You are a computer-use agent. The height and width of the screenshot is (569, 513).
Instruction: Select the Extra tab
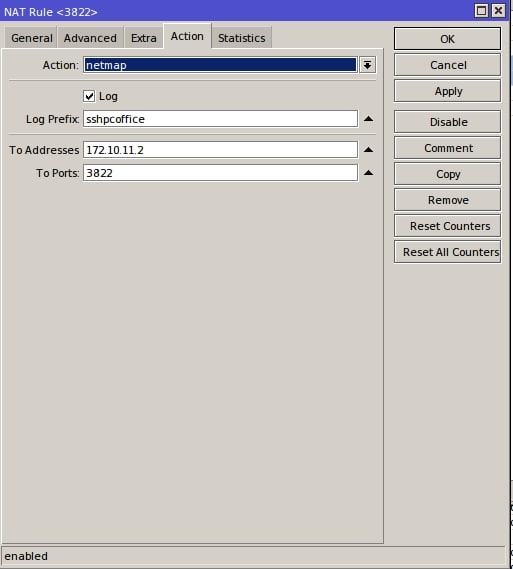[144, 38]
